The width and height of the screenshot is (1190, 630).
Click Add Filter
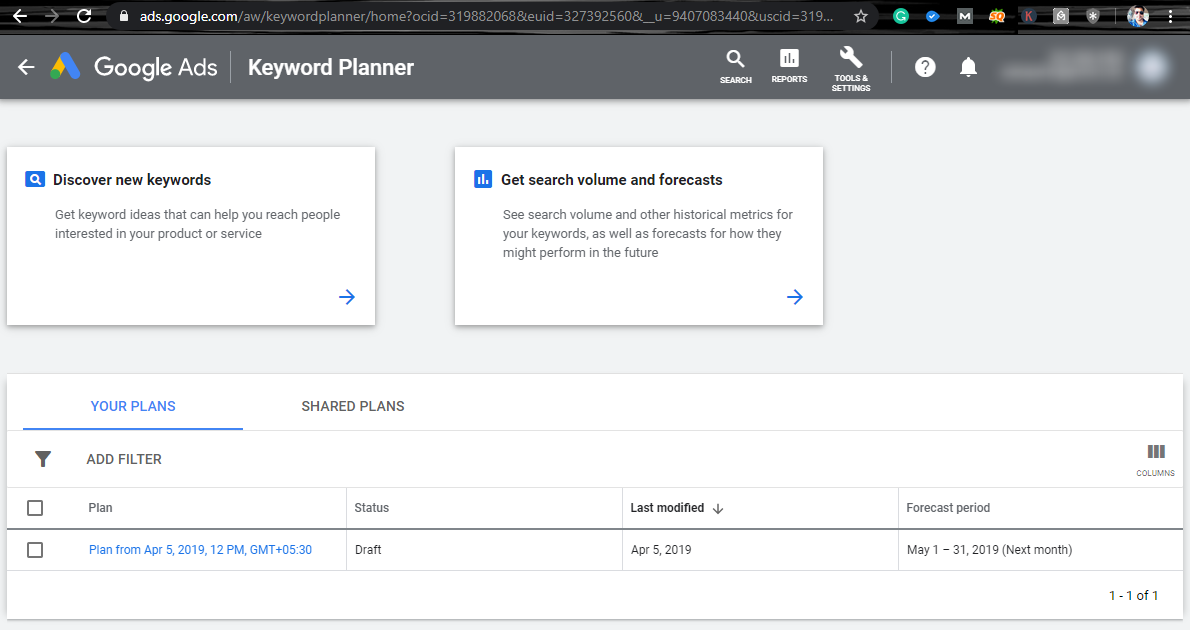tap(124, 459)
